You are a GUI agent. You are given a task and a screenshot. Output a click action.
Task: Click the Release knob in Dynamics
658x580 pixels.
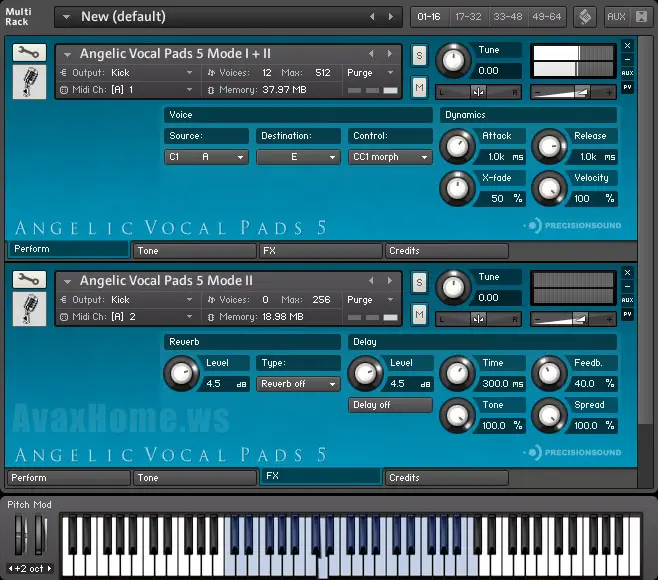549,146
